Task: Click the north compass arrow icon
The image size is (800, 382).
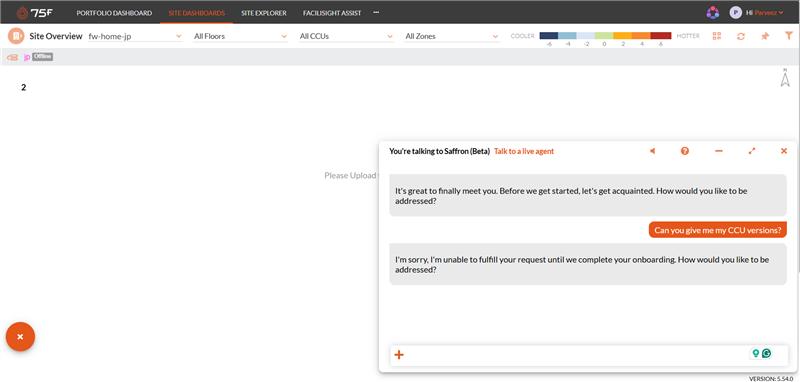Action: pos(785,78)
